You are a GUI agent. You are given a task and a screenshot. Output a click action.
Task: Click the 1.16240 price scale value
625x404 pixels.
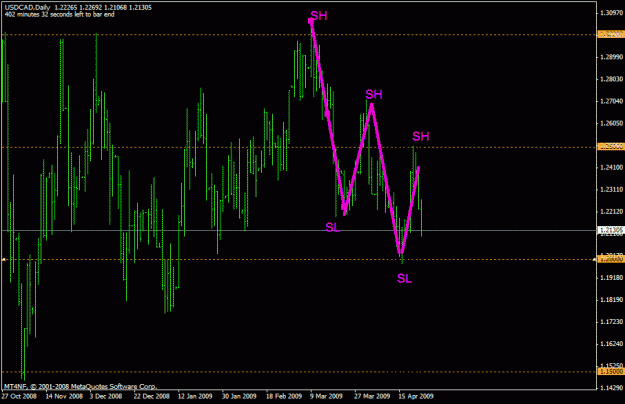coord(611,344)
